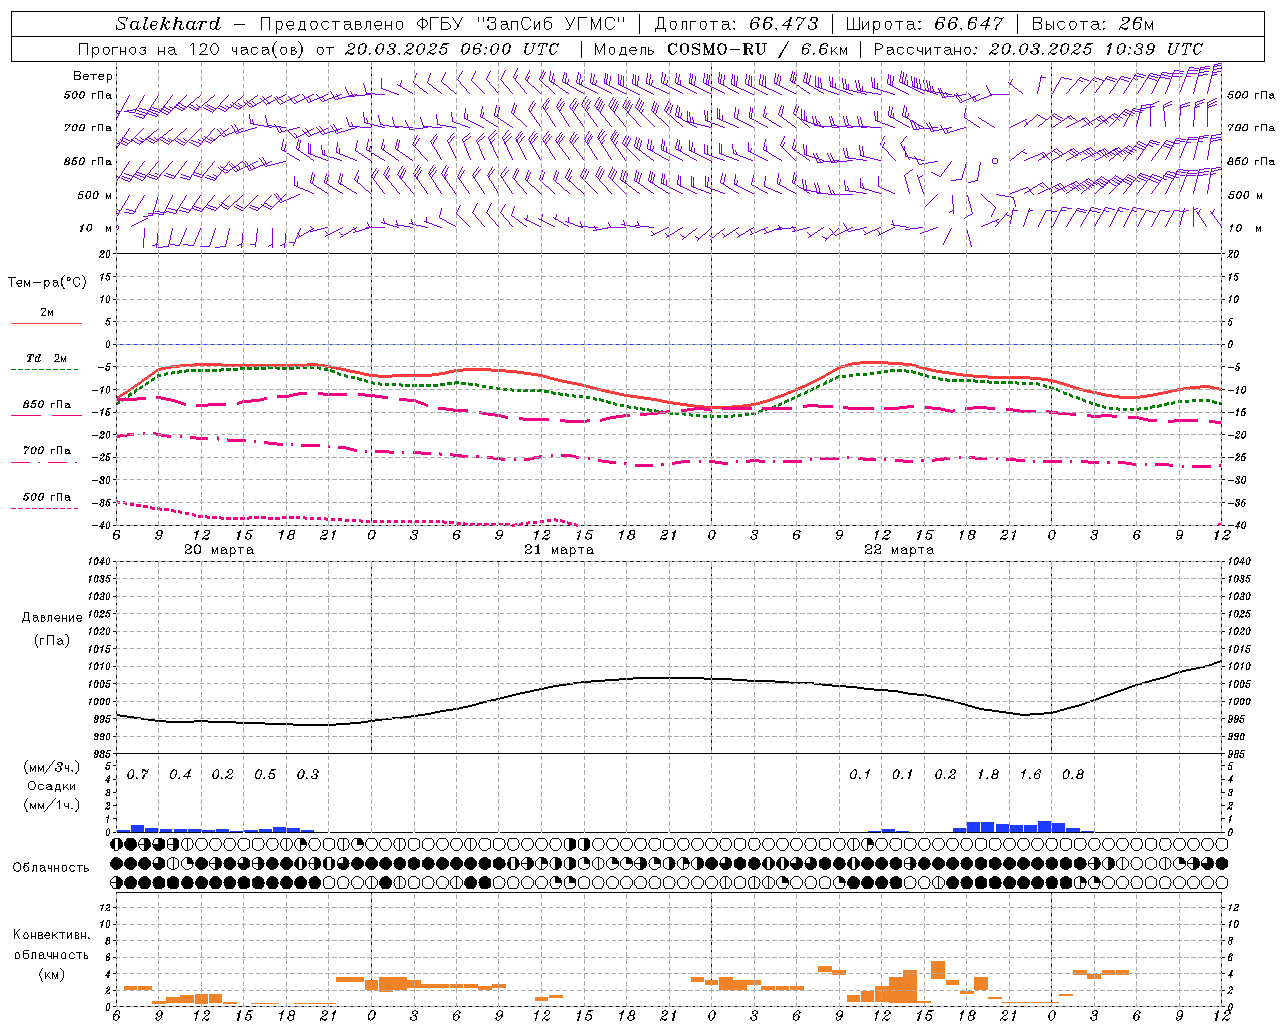This screenshot has width=1280, height=1024.
Task: Click the 'Тем-ра(°C)' temperature panel label
Action: pos(47,283)
